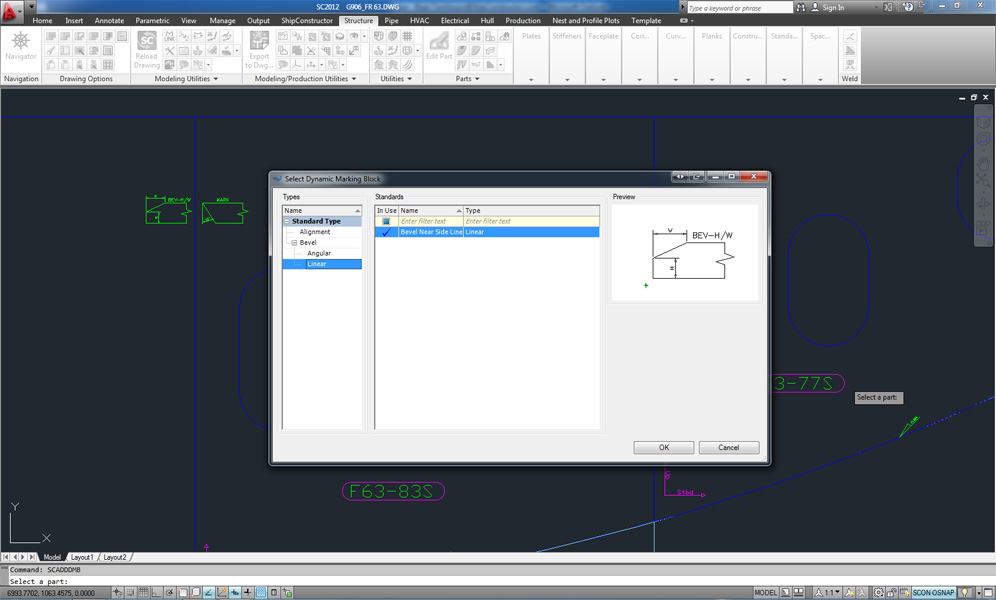This screenshot has width=996, height=600.
Task: Click the top icon above the Weld label
Action: (849, 36)
